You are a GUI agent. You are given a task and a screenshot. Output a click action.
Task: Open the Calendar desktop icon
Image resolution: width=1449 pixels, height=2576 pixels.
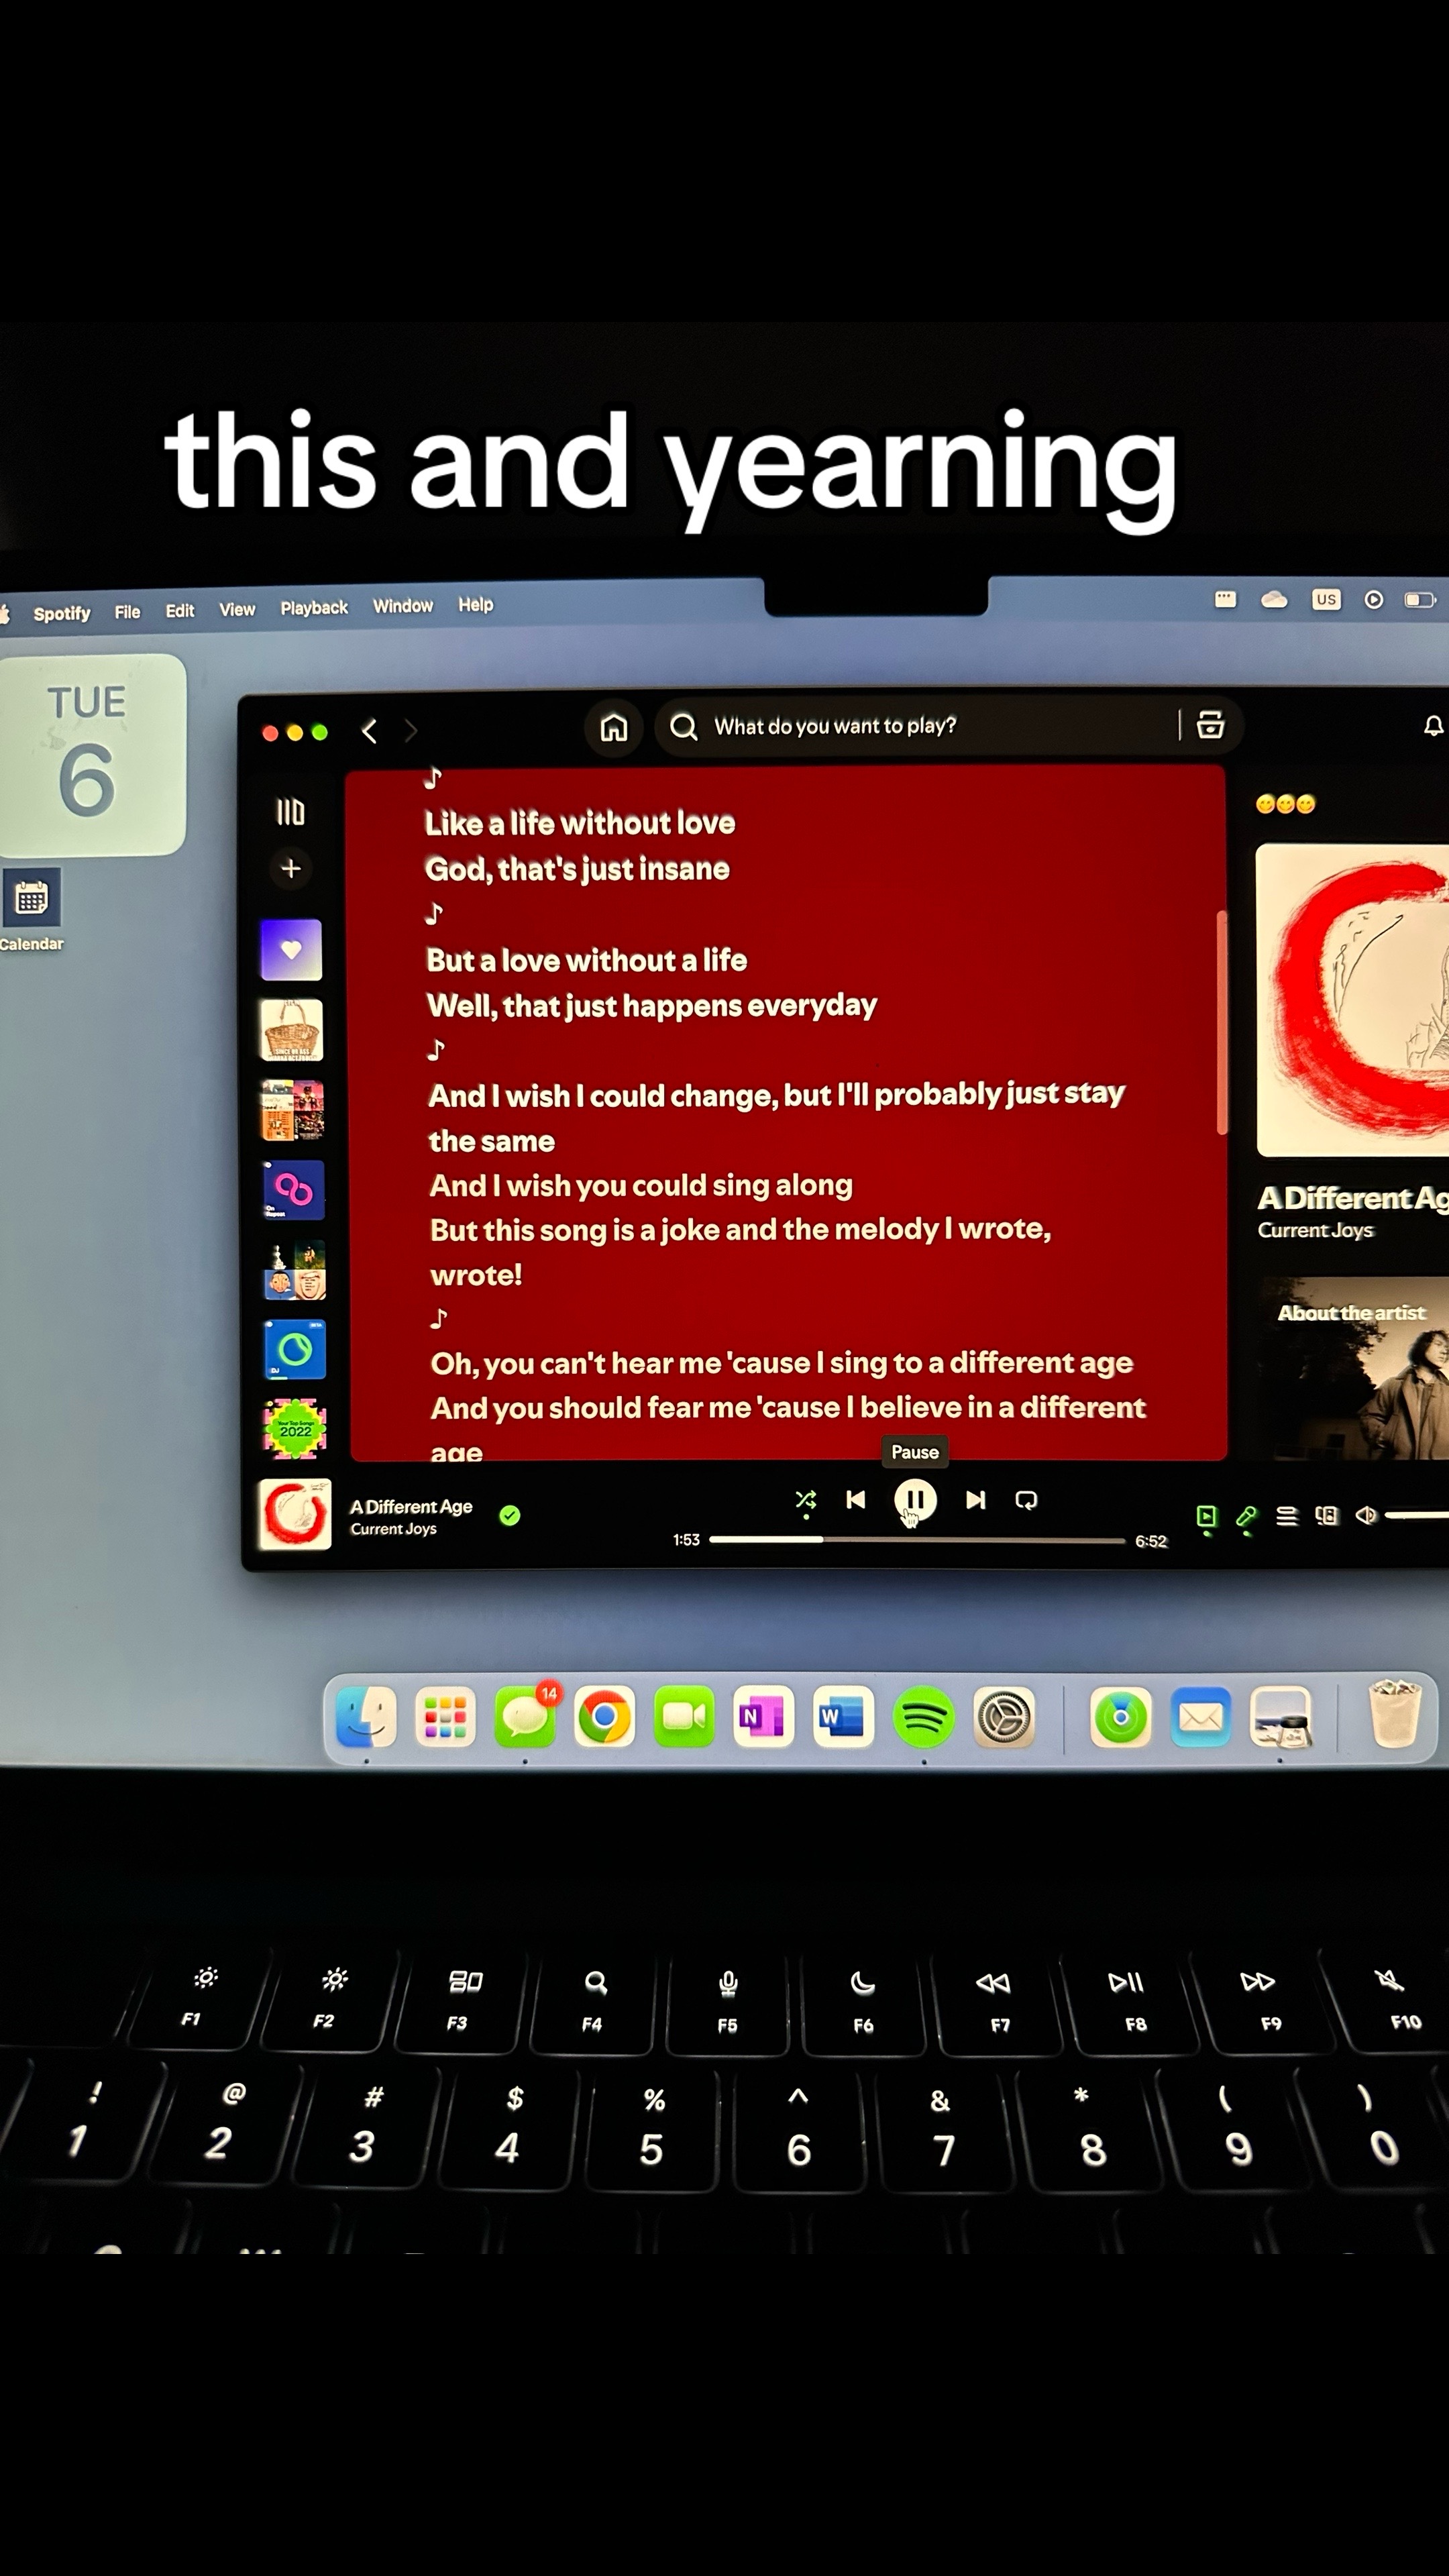[x=31, y=909]
